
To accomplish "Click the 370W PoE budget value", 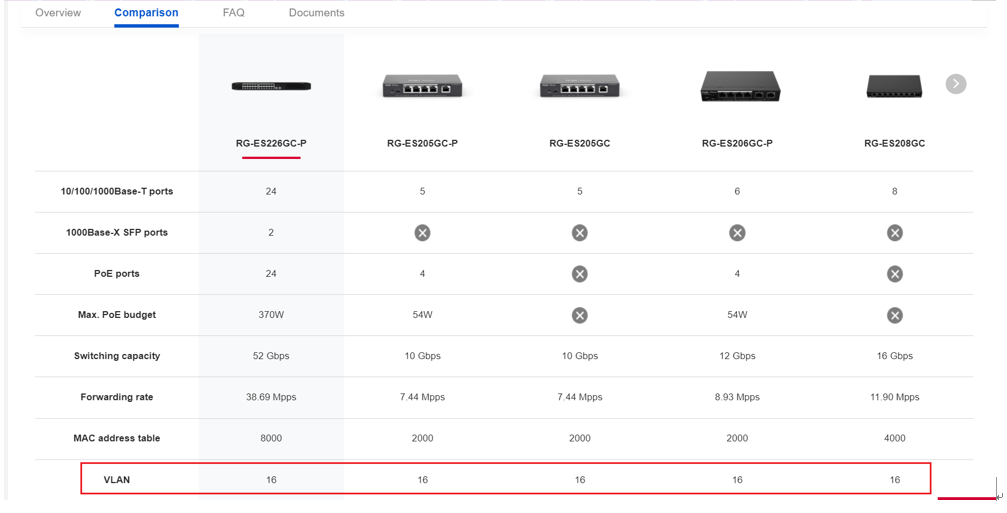I will (271, 315).
